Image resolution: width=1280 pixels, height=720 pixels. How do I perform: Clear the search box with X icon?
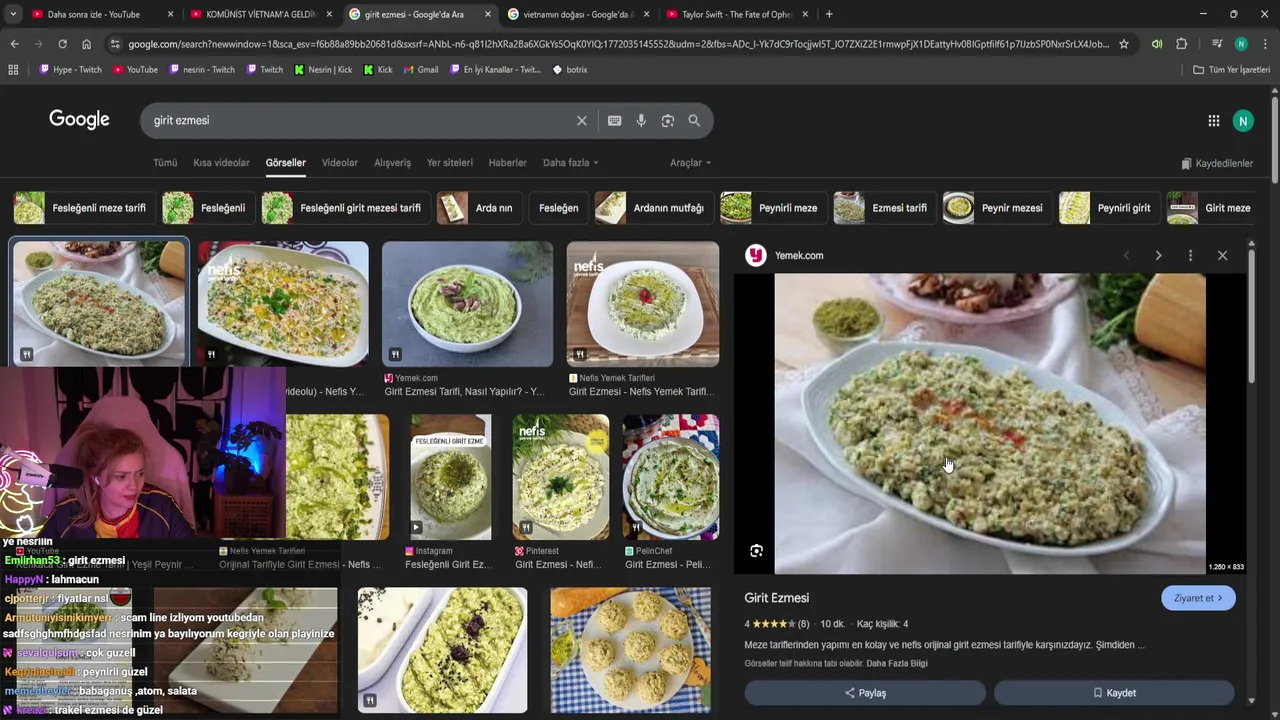[x=581, y=121]
